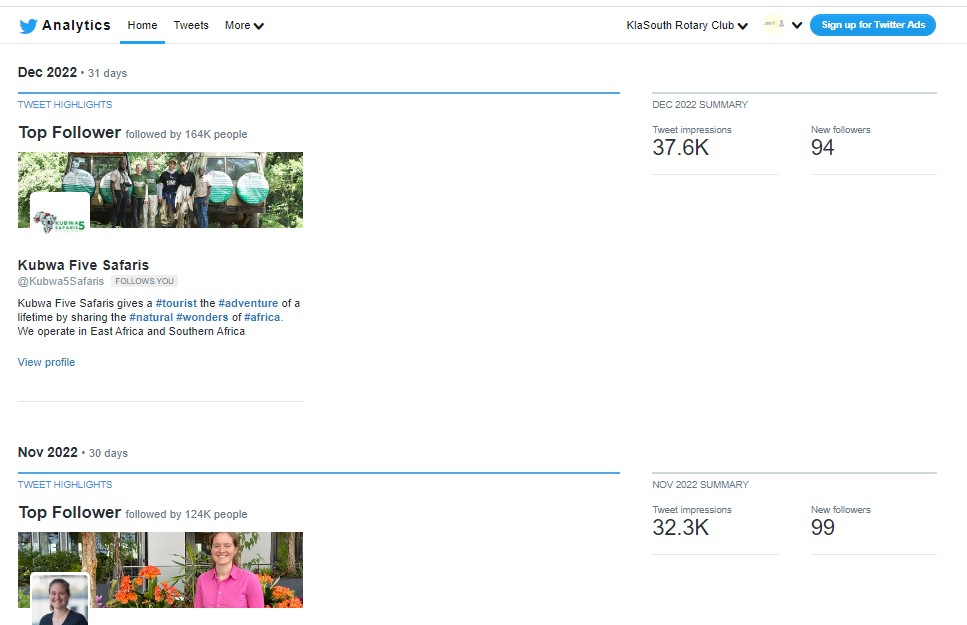Open KlaSouth Rotary Club account dropdown
Image resolution: width=967 pixels, height=625 pixels.
pyautogui.click(x=687, y=25)
